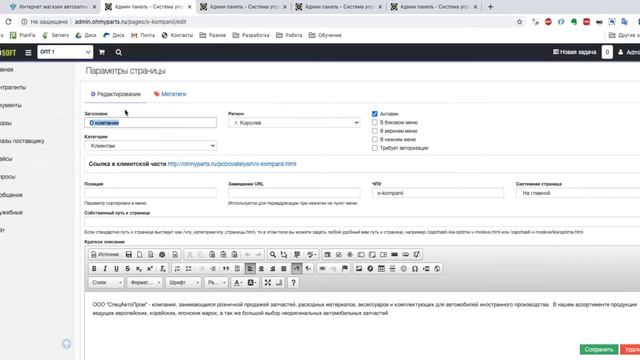
Task: Open the "Разработка" bookmarks folder
Action: pyautogui.click(x=251, y=36)
